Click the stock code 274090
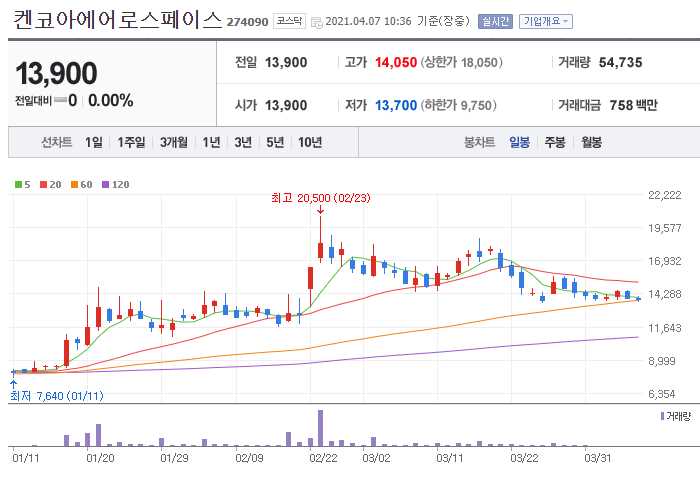700x479 pixels. coord(247,22)
